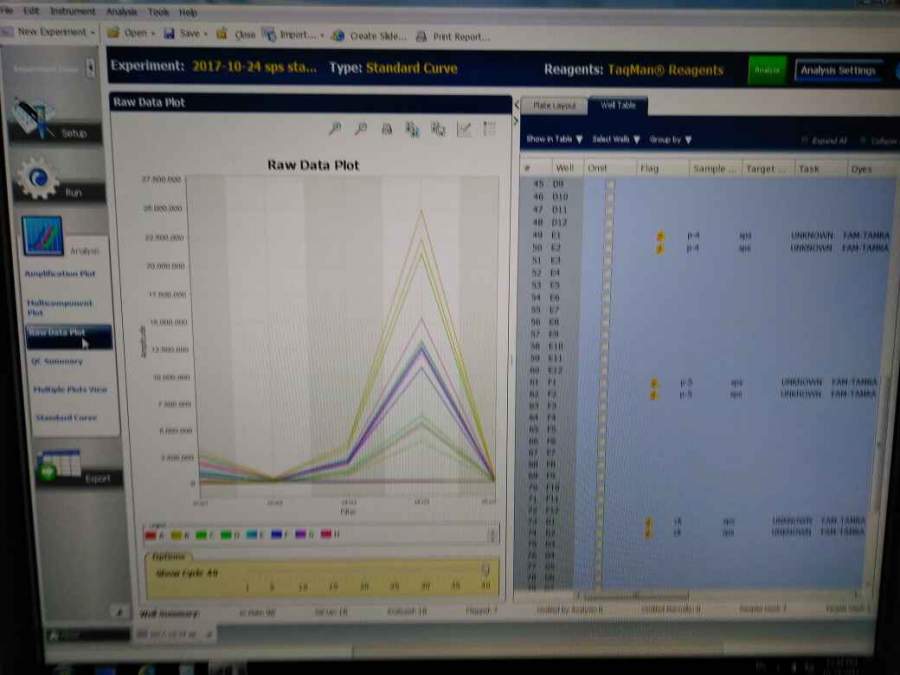Open the Select Wells dropdown
The height and width of the screenshot is (675, 900).
(x=616, y=139)
